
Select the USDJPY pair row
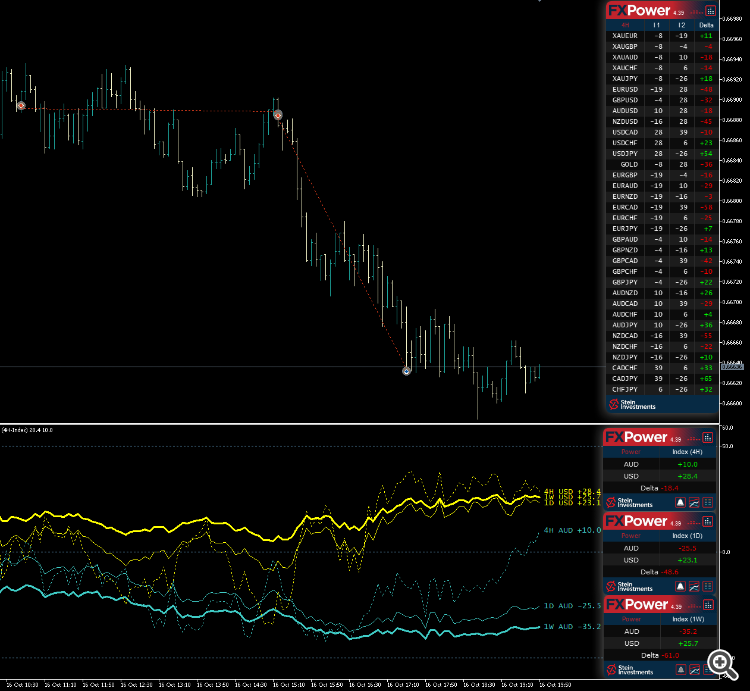pos(662,154)
